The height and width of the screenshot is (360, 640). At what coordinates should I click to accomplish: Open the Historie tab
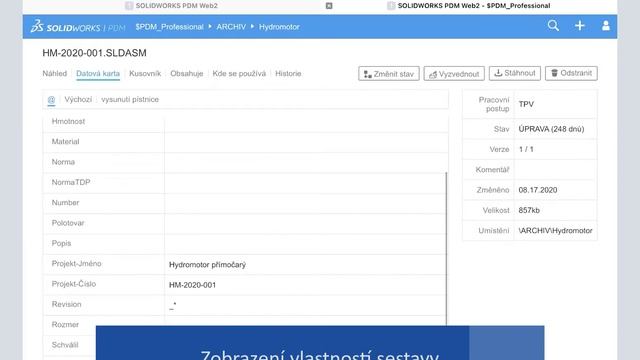click(288, 73)
